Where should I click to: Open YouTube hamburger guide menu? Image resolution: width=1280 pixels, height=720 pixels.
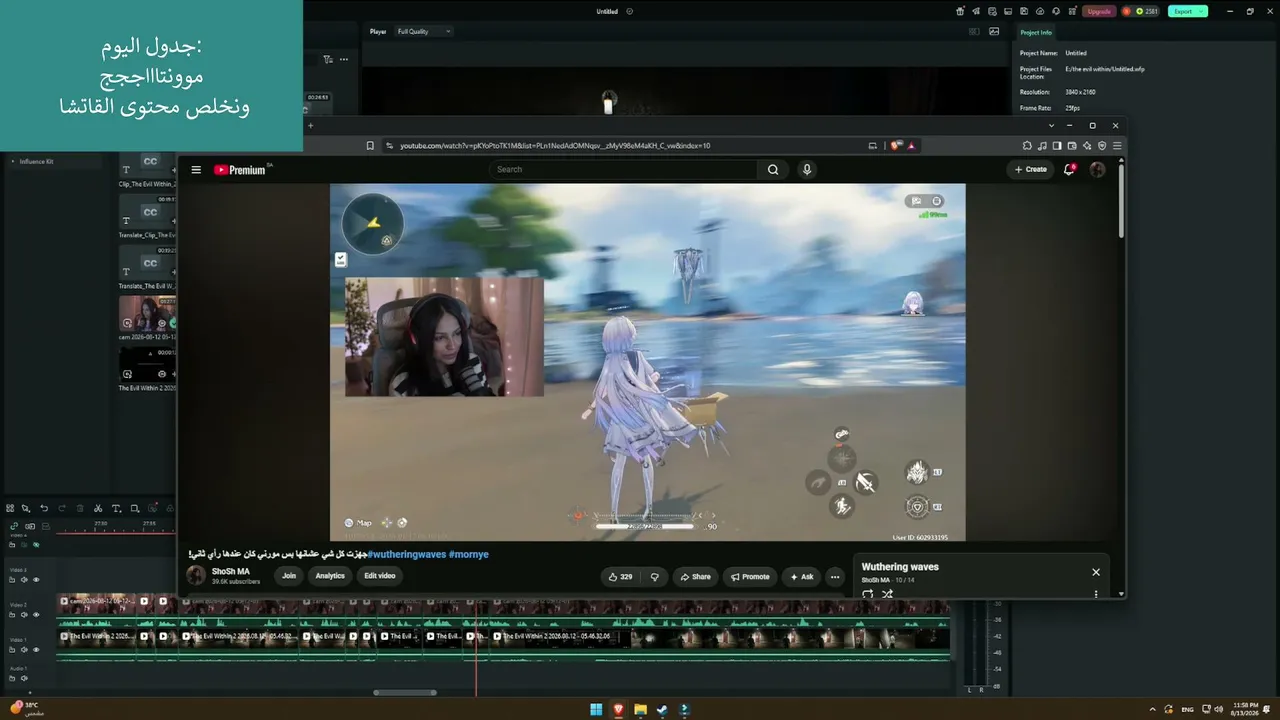tap(196, 170)
